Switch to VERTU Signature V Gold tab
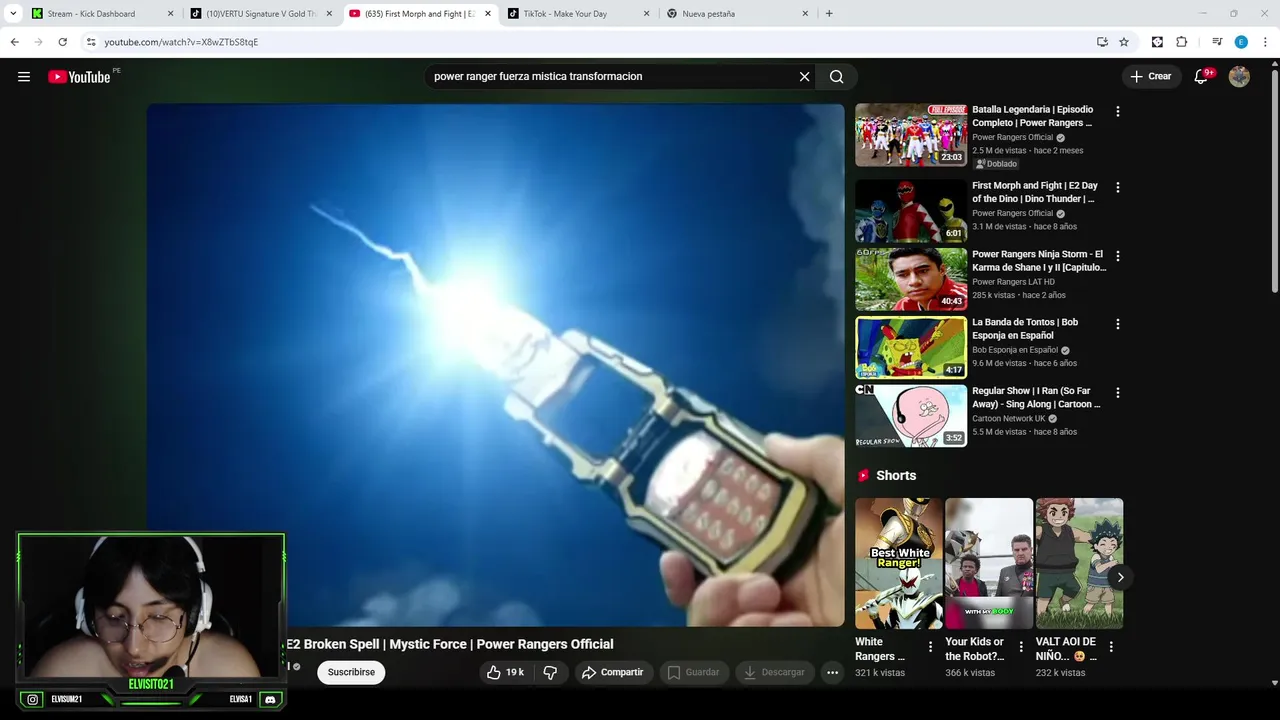1280x720 pixels. point(260,14)
